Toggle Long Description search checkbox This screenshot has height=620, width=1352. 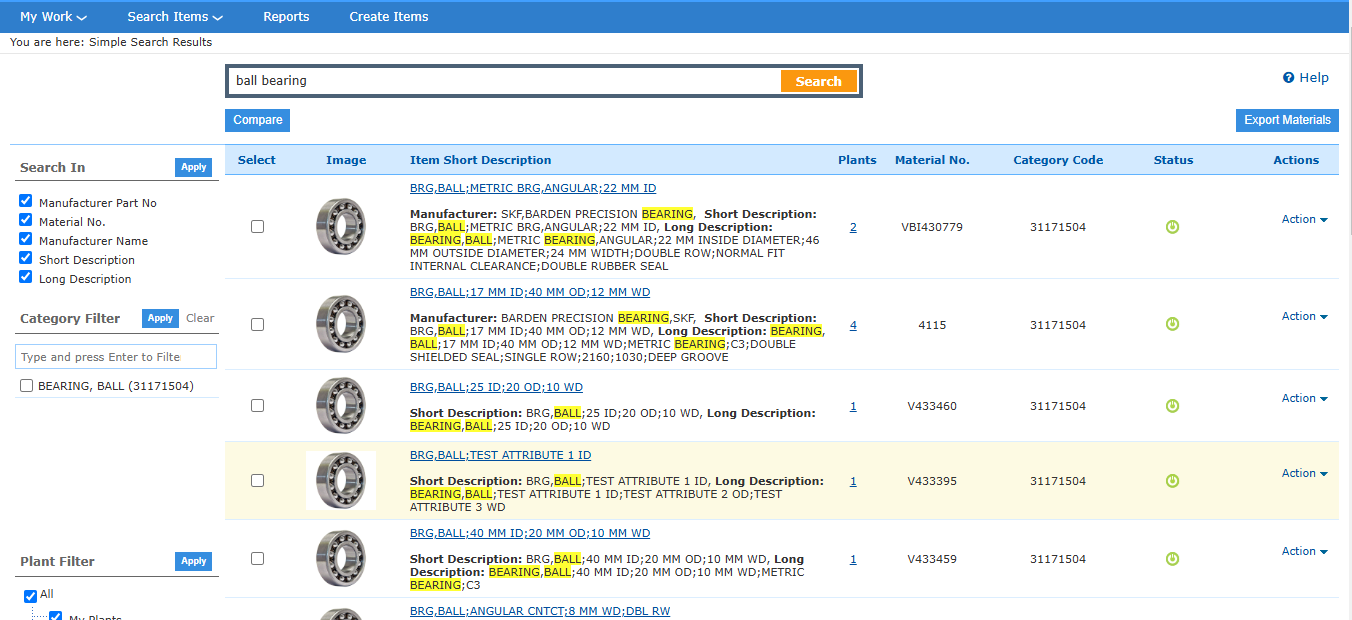(26, 278)
